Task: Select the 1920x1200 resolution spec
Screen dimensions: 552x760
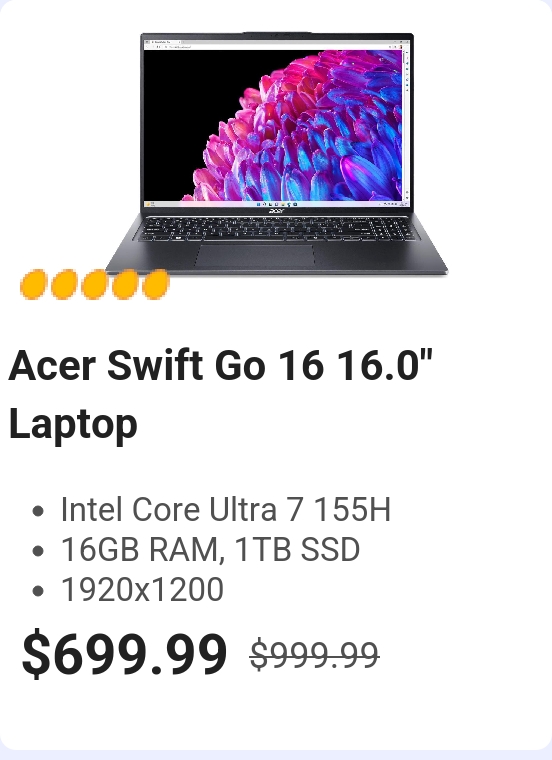Action: click(142, 589)
